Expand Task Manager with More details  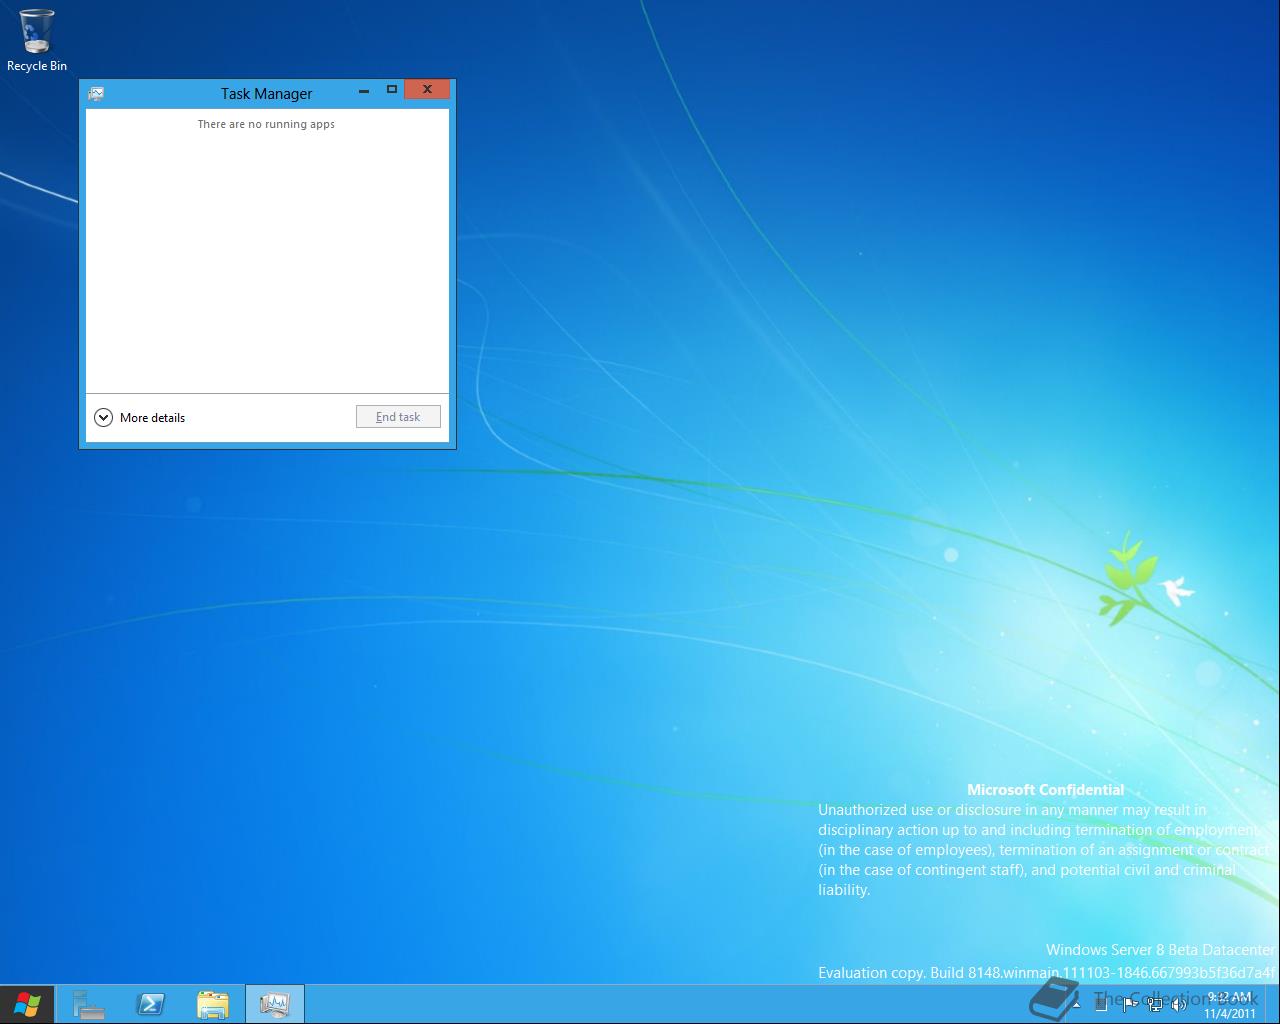click(x=140, y=417)
